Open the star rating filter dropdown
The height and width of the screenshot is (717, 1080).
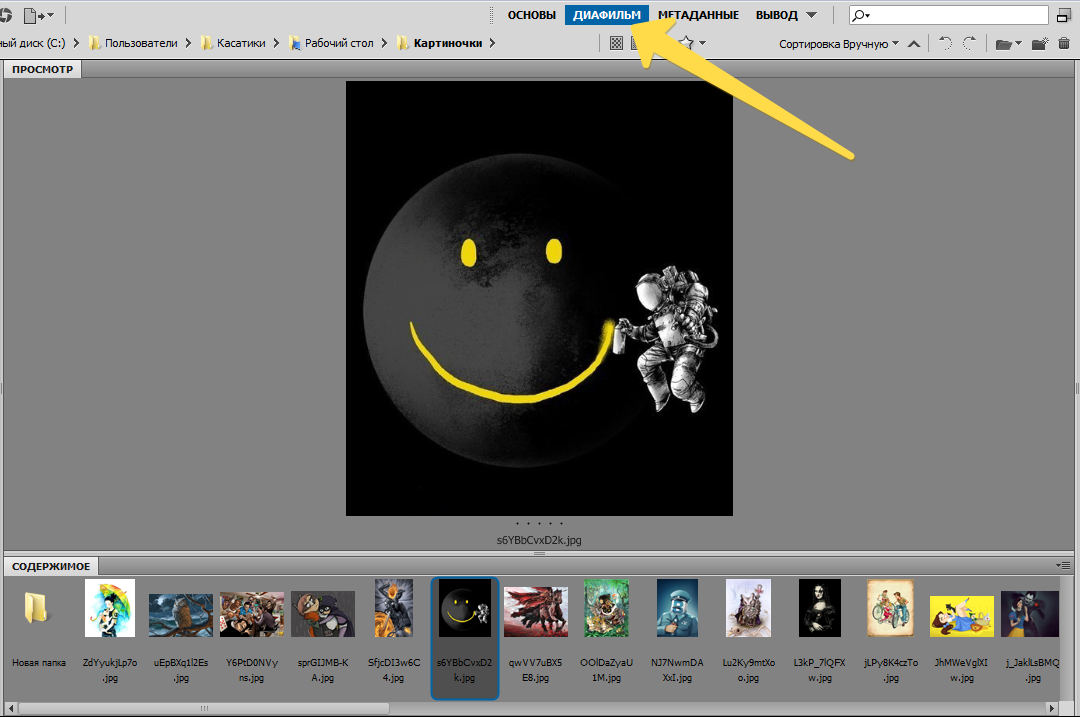(692, 43)
